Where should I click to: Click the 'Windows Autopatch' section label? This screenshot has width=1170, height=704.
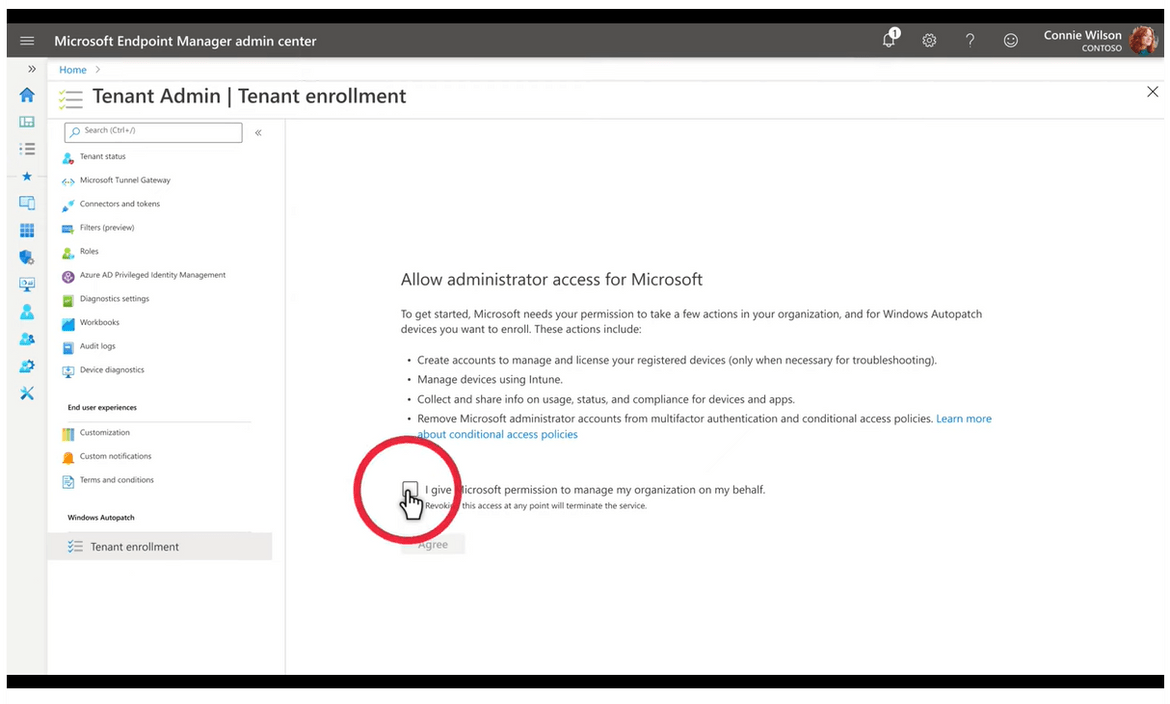pos(101,517)
